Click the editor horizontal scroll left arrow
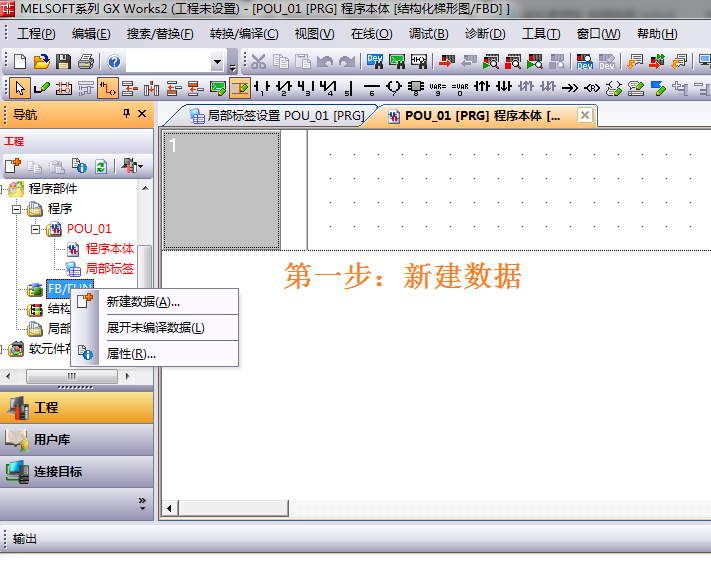The height and width of the screenshot is (575, 711). pyautogui.click(x=170, y=508)
